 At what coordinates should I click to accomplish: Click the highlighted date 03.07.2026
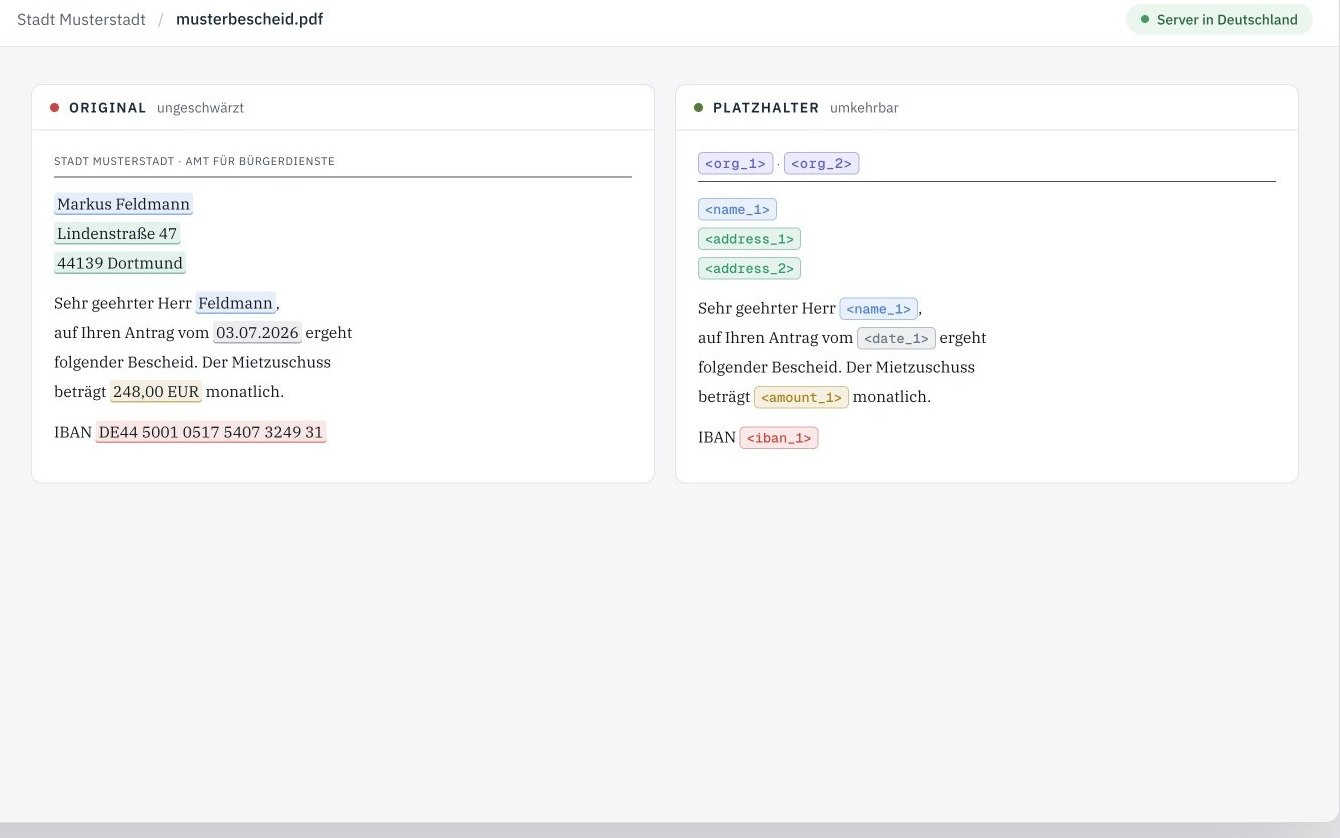(x=257, y=332)
